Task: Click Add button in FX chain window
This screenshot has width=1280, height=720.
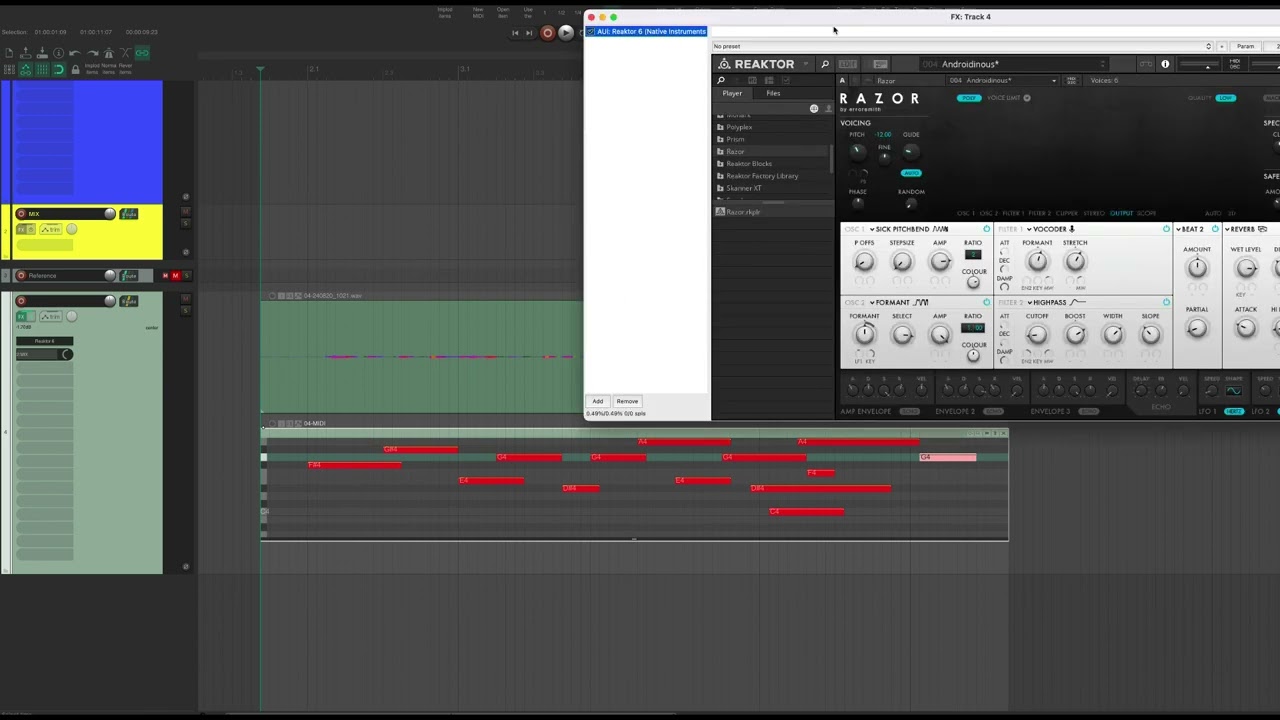Action: (598, 401)
